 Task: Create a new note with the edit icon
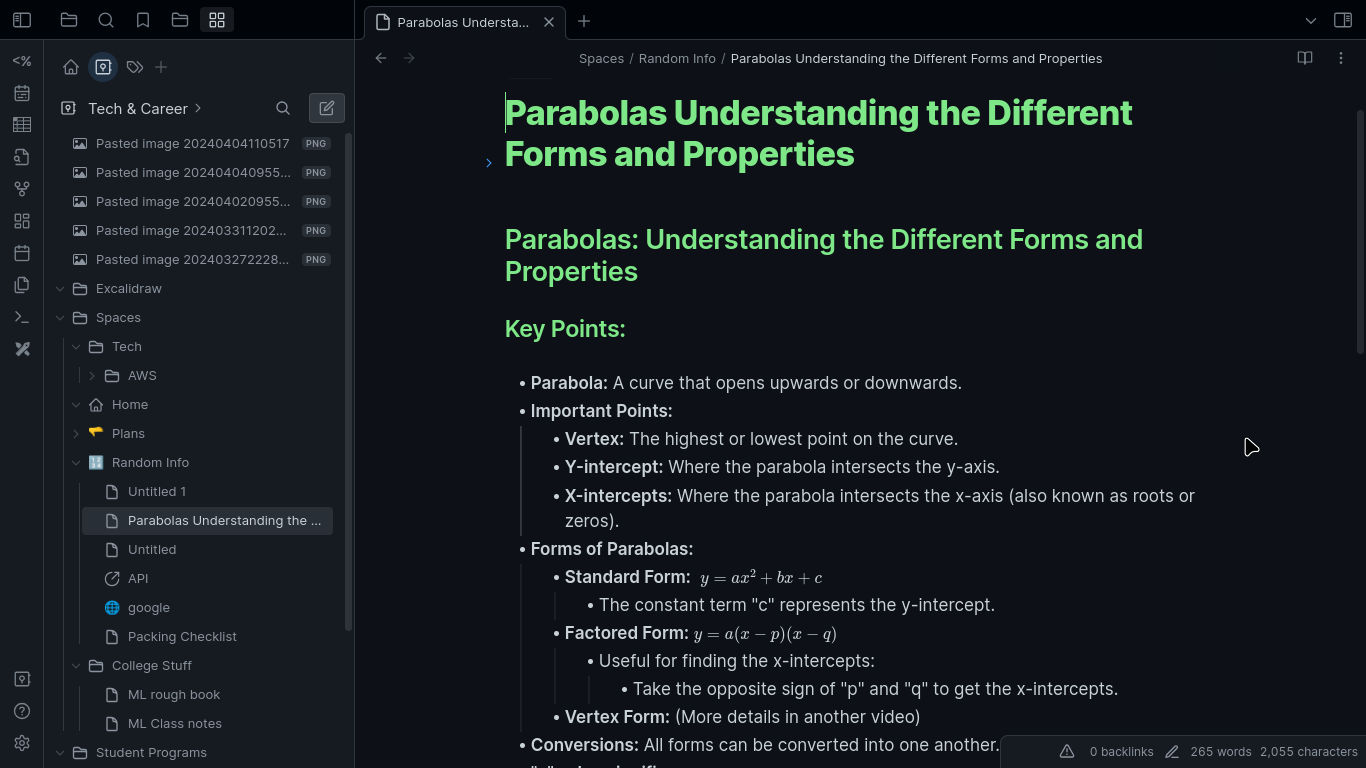click(x=327, y=108)
